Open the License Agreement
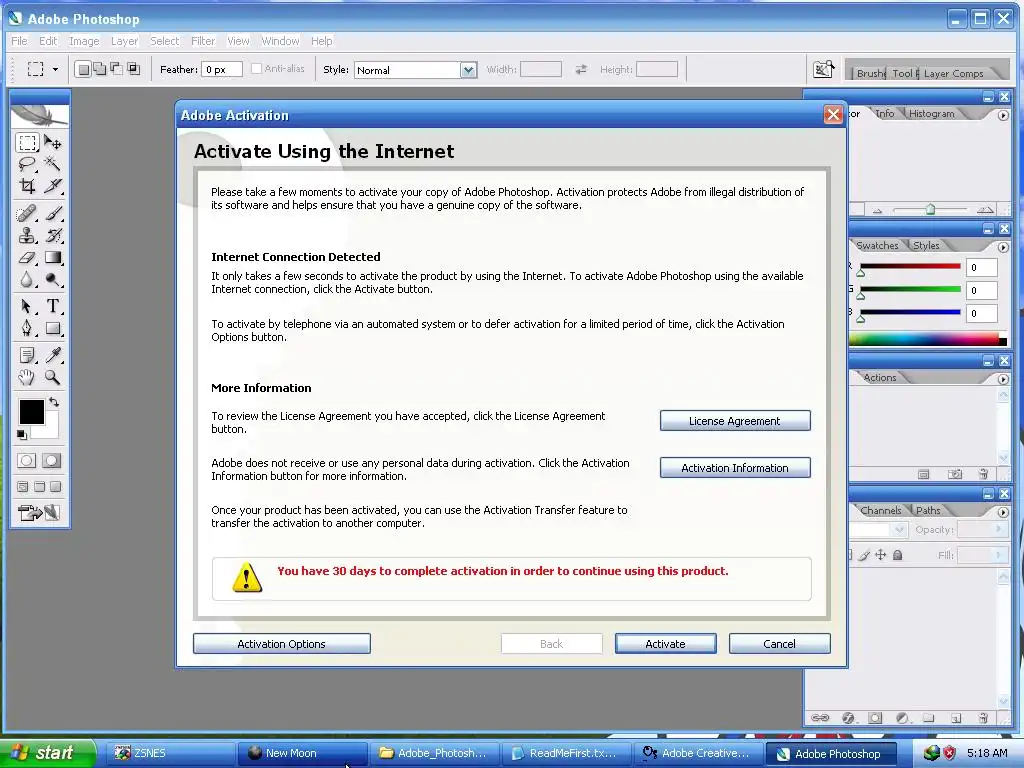This screenshot has height=768, width=1024. (x=735, y=421)
